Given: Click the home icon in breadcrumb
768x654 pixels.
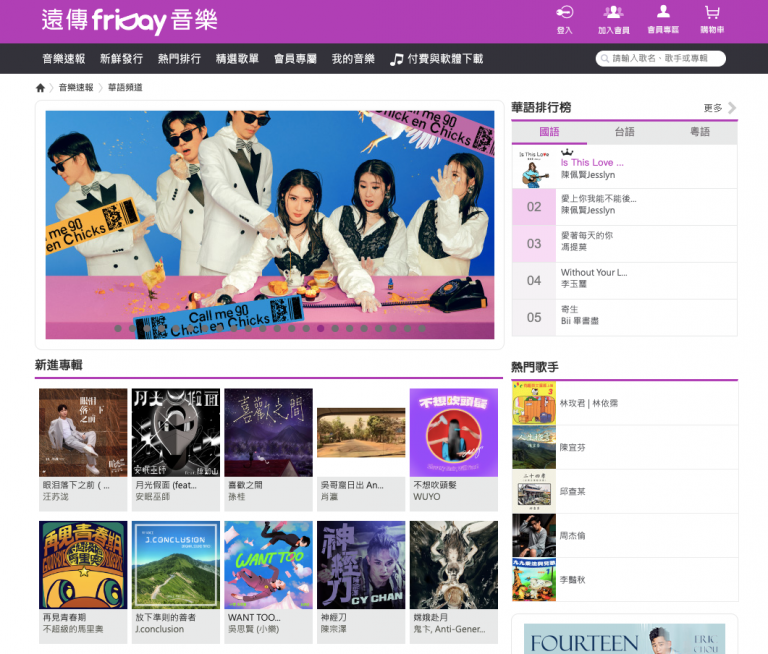Looking at the screenshot, I should click(x=40, y=88).
